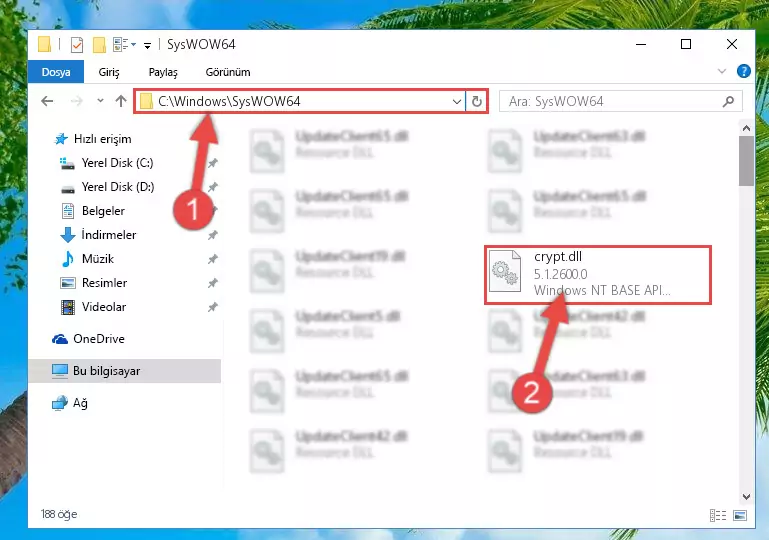This screenshot has width=769, height=540.
Task: Open the İndirmeler folder
Action: coord(98,235)
